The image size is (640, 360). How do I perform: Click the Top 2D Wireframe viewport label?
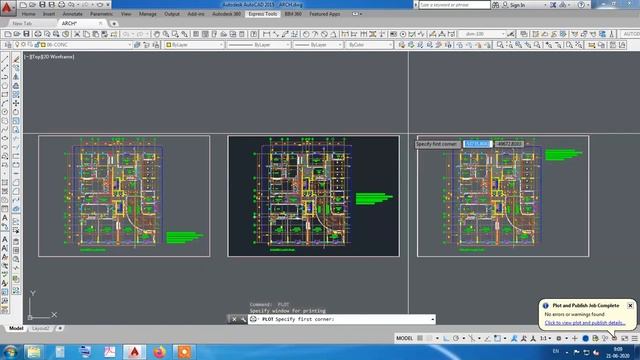point(49,57)
